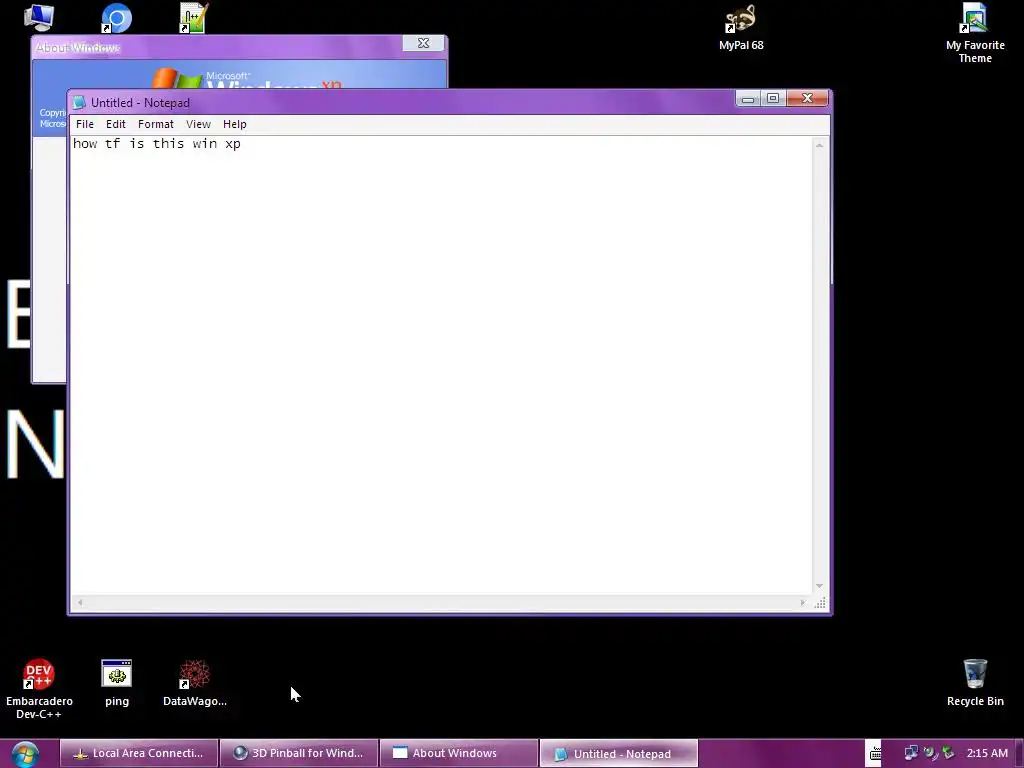Click the Notepad vertical scrollbar down arrow
This screenshot has height=768, width=1024.
pos(819,586)
